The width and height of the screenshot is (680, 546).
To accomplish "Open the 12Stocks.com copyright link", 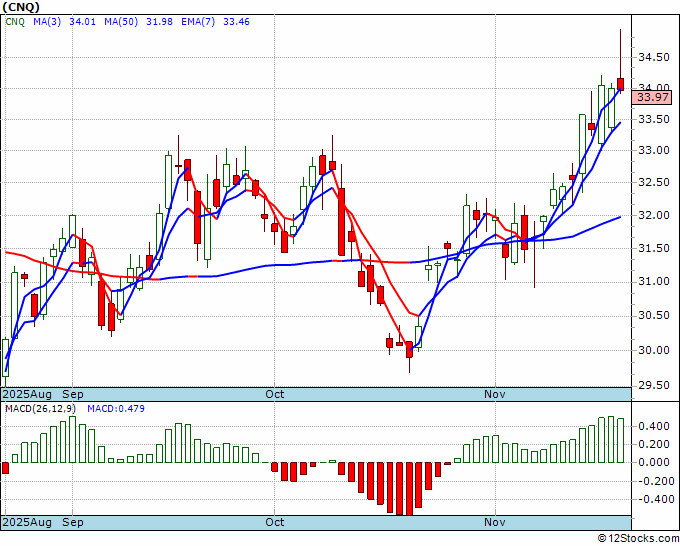I will pyautogui.click(x=638, y=539).
